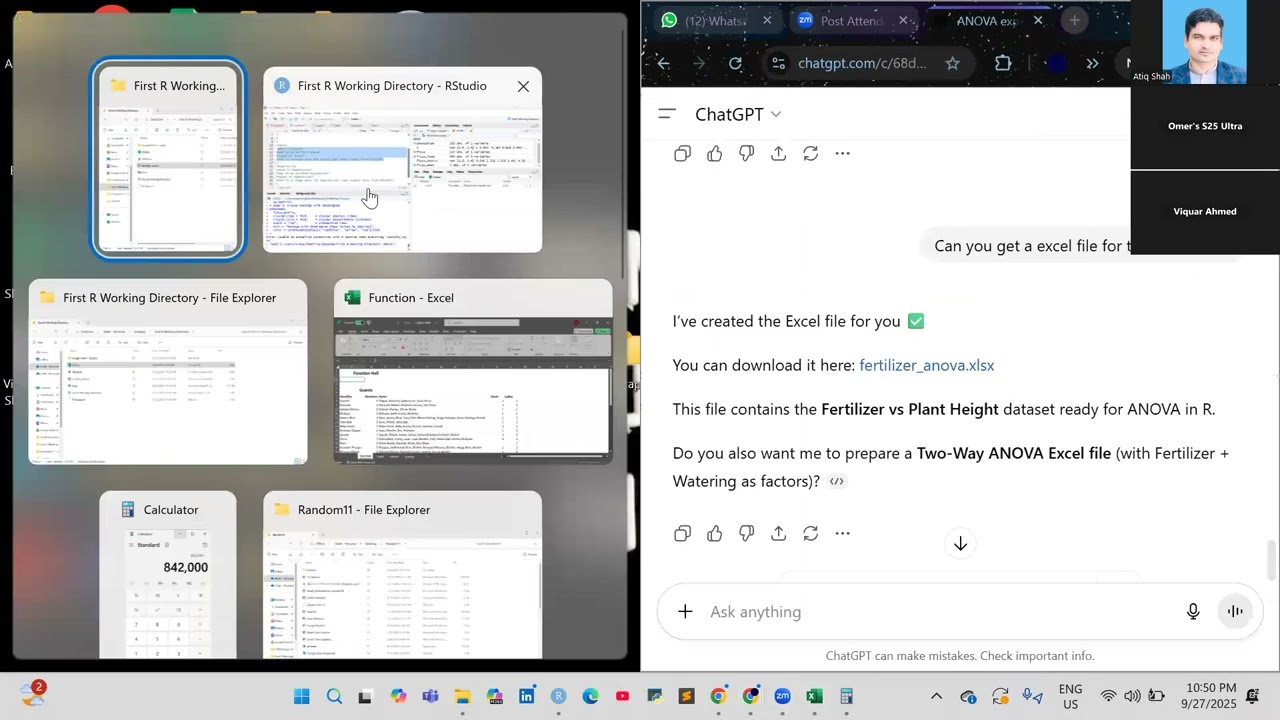Switch to First R Working Directory RStudio window

click(x=403, y=160)
